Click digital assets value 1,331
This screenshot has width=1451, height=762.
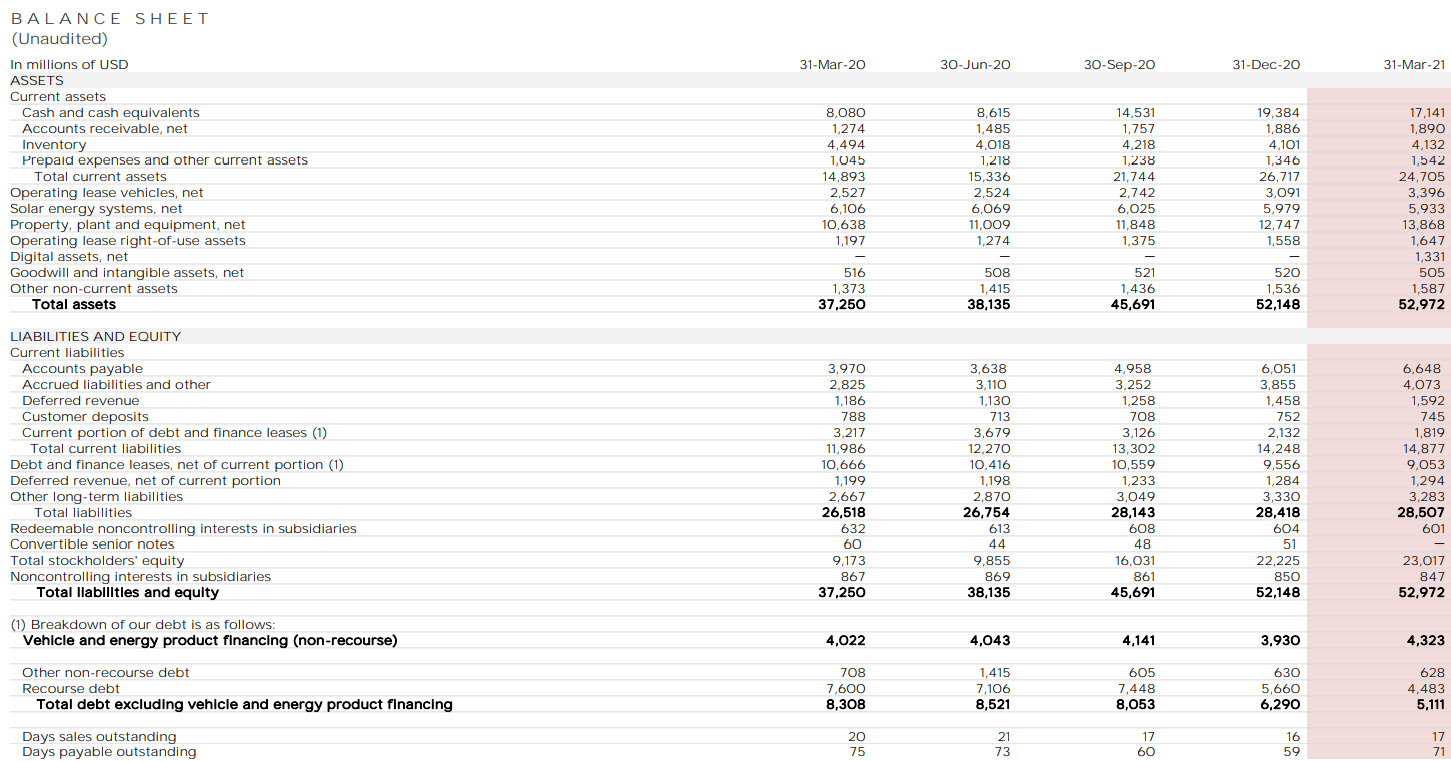point(1429,256)
